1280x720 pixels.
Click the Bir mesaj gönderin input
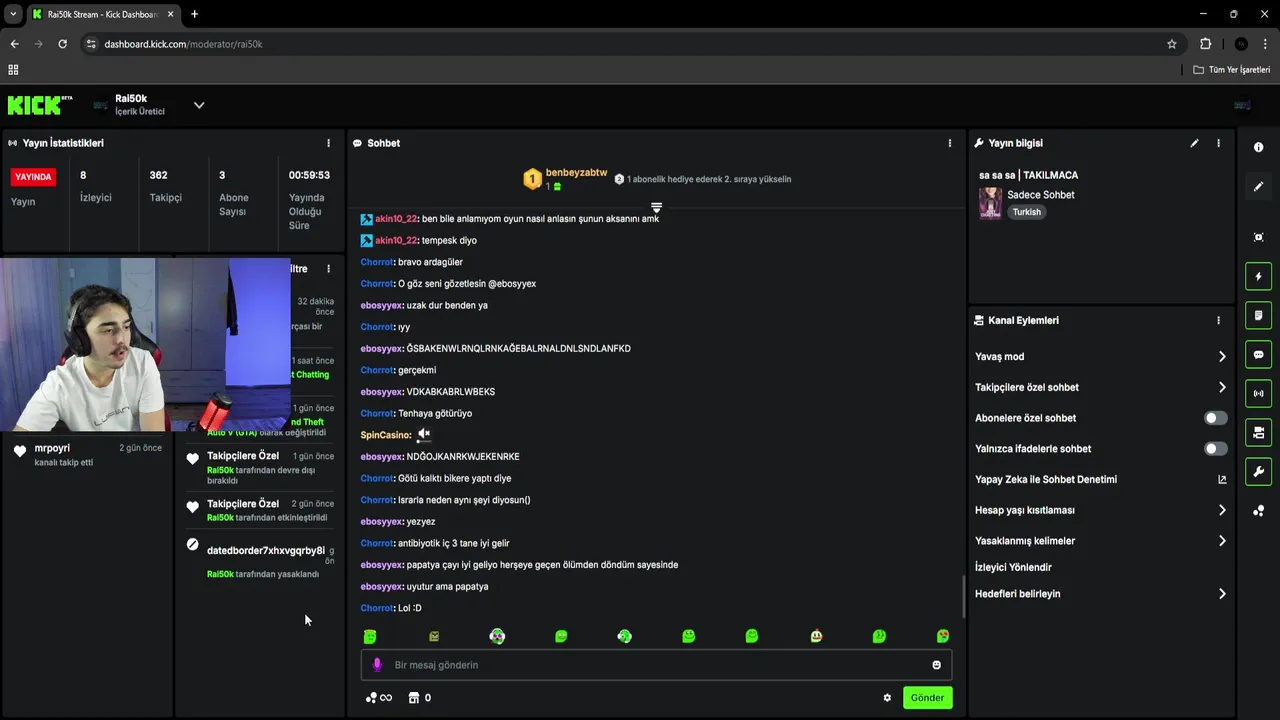tap(656, 665)
